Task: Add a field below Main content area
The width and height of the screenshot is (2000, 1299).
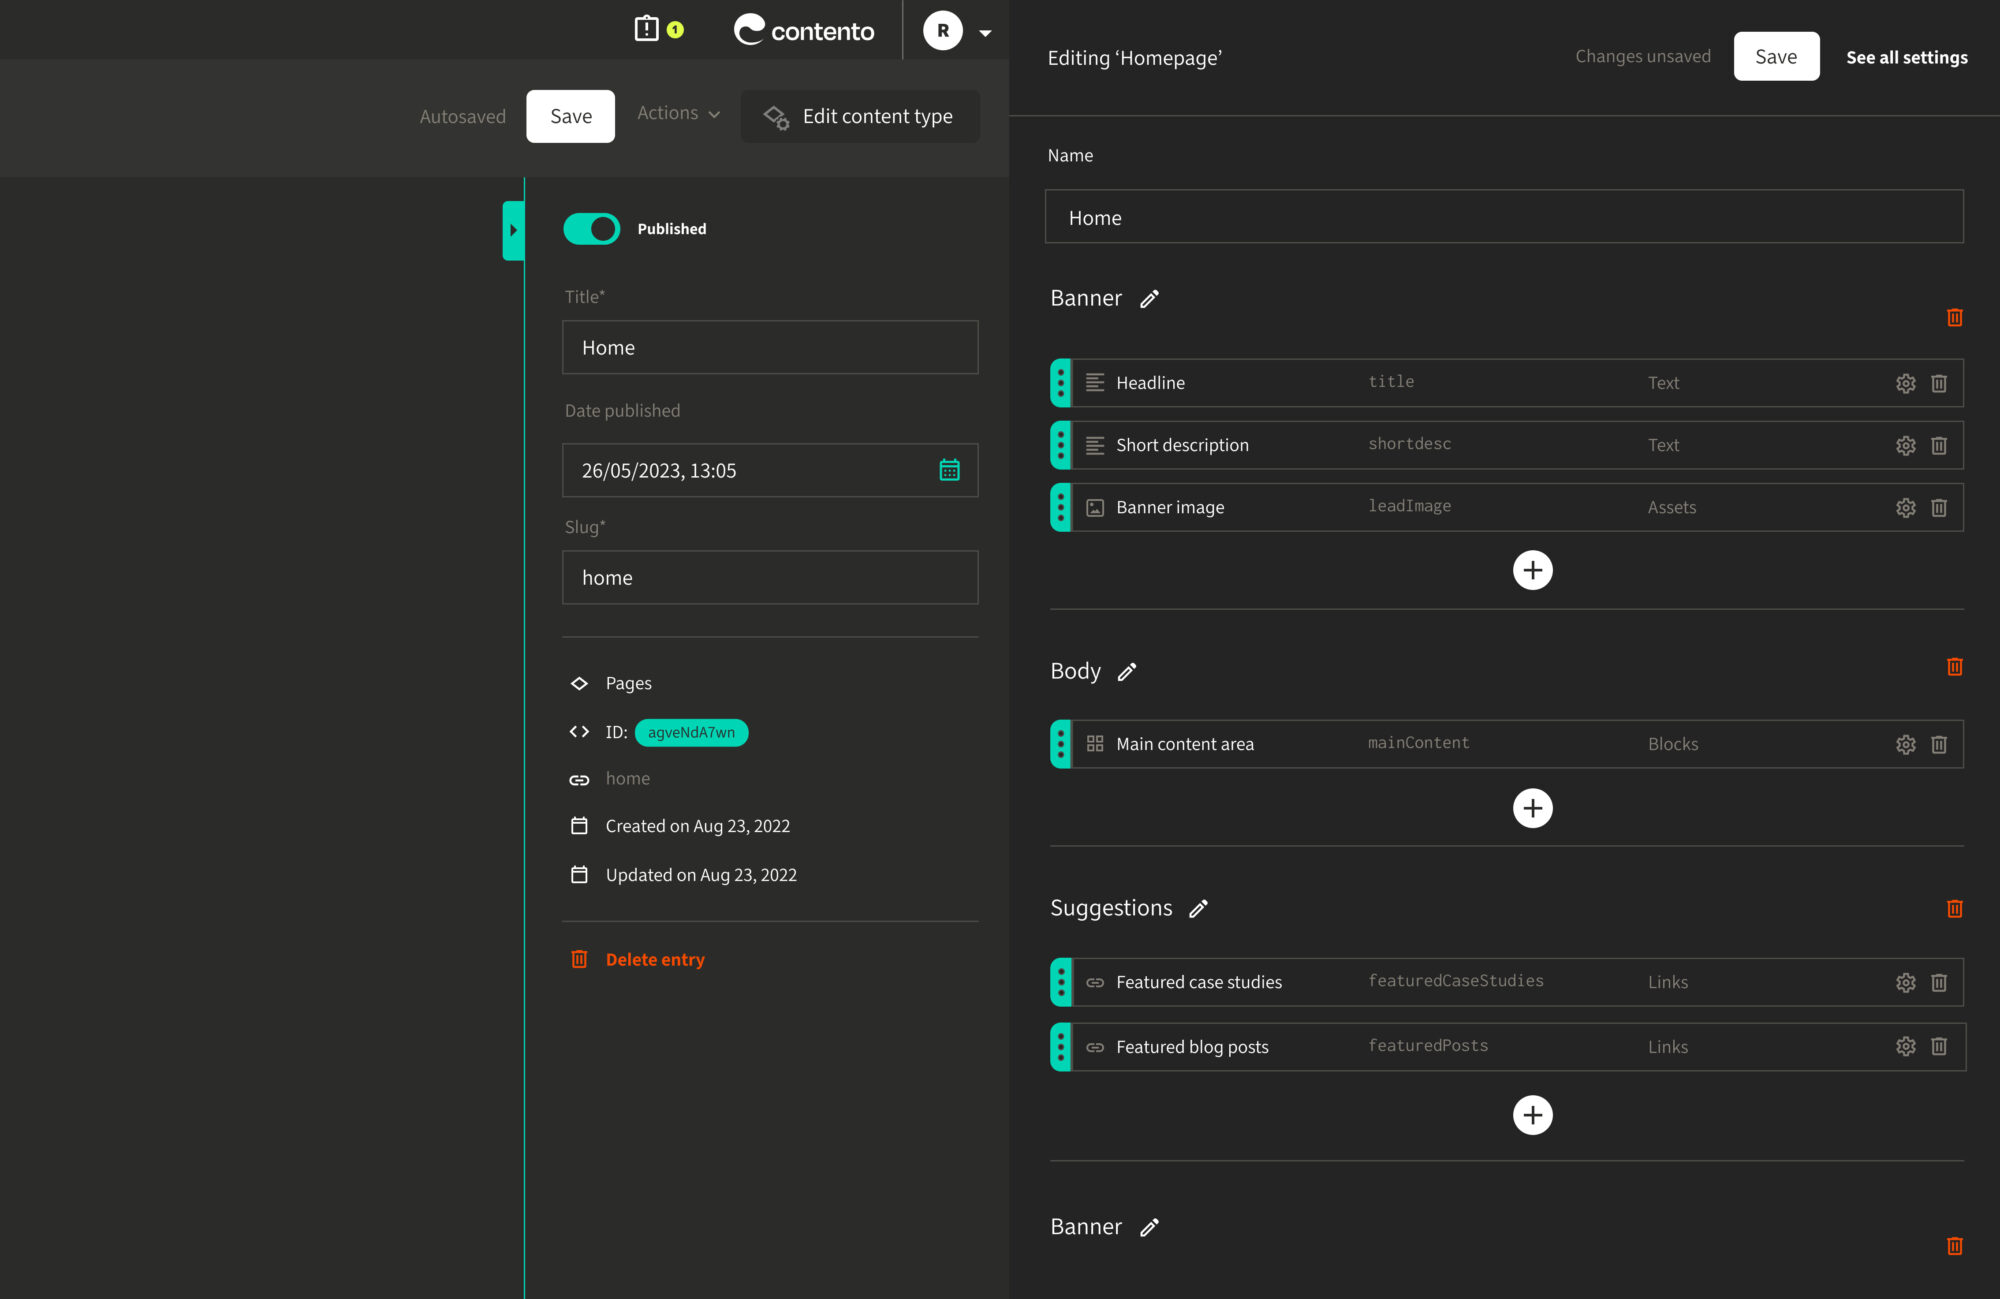Action: coord(1532,808)
